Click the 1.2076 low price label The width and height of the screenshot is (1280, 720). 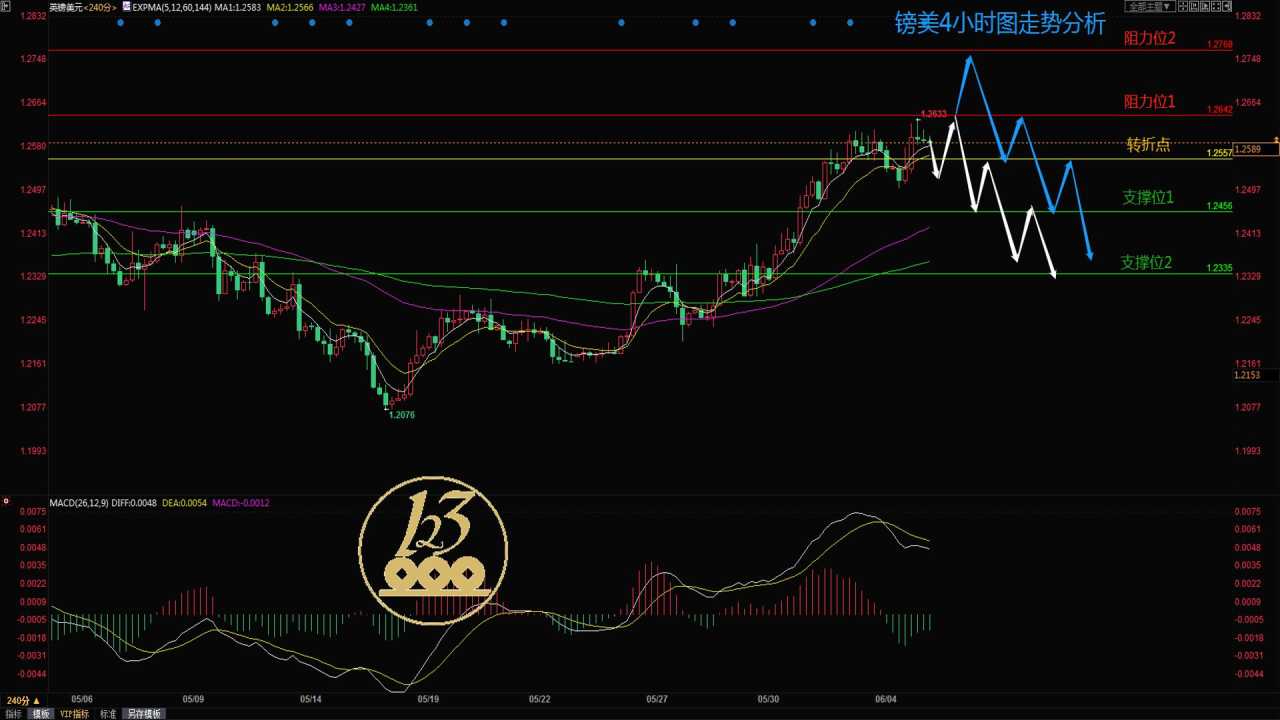pyautogui.click(x=402, y=415)
